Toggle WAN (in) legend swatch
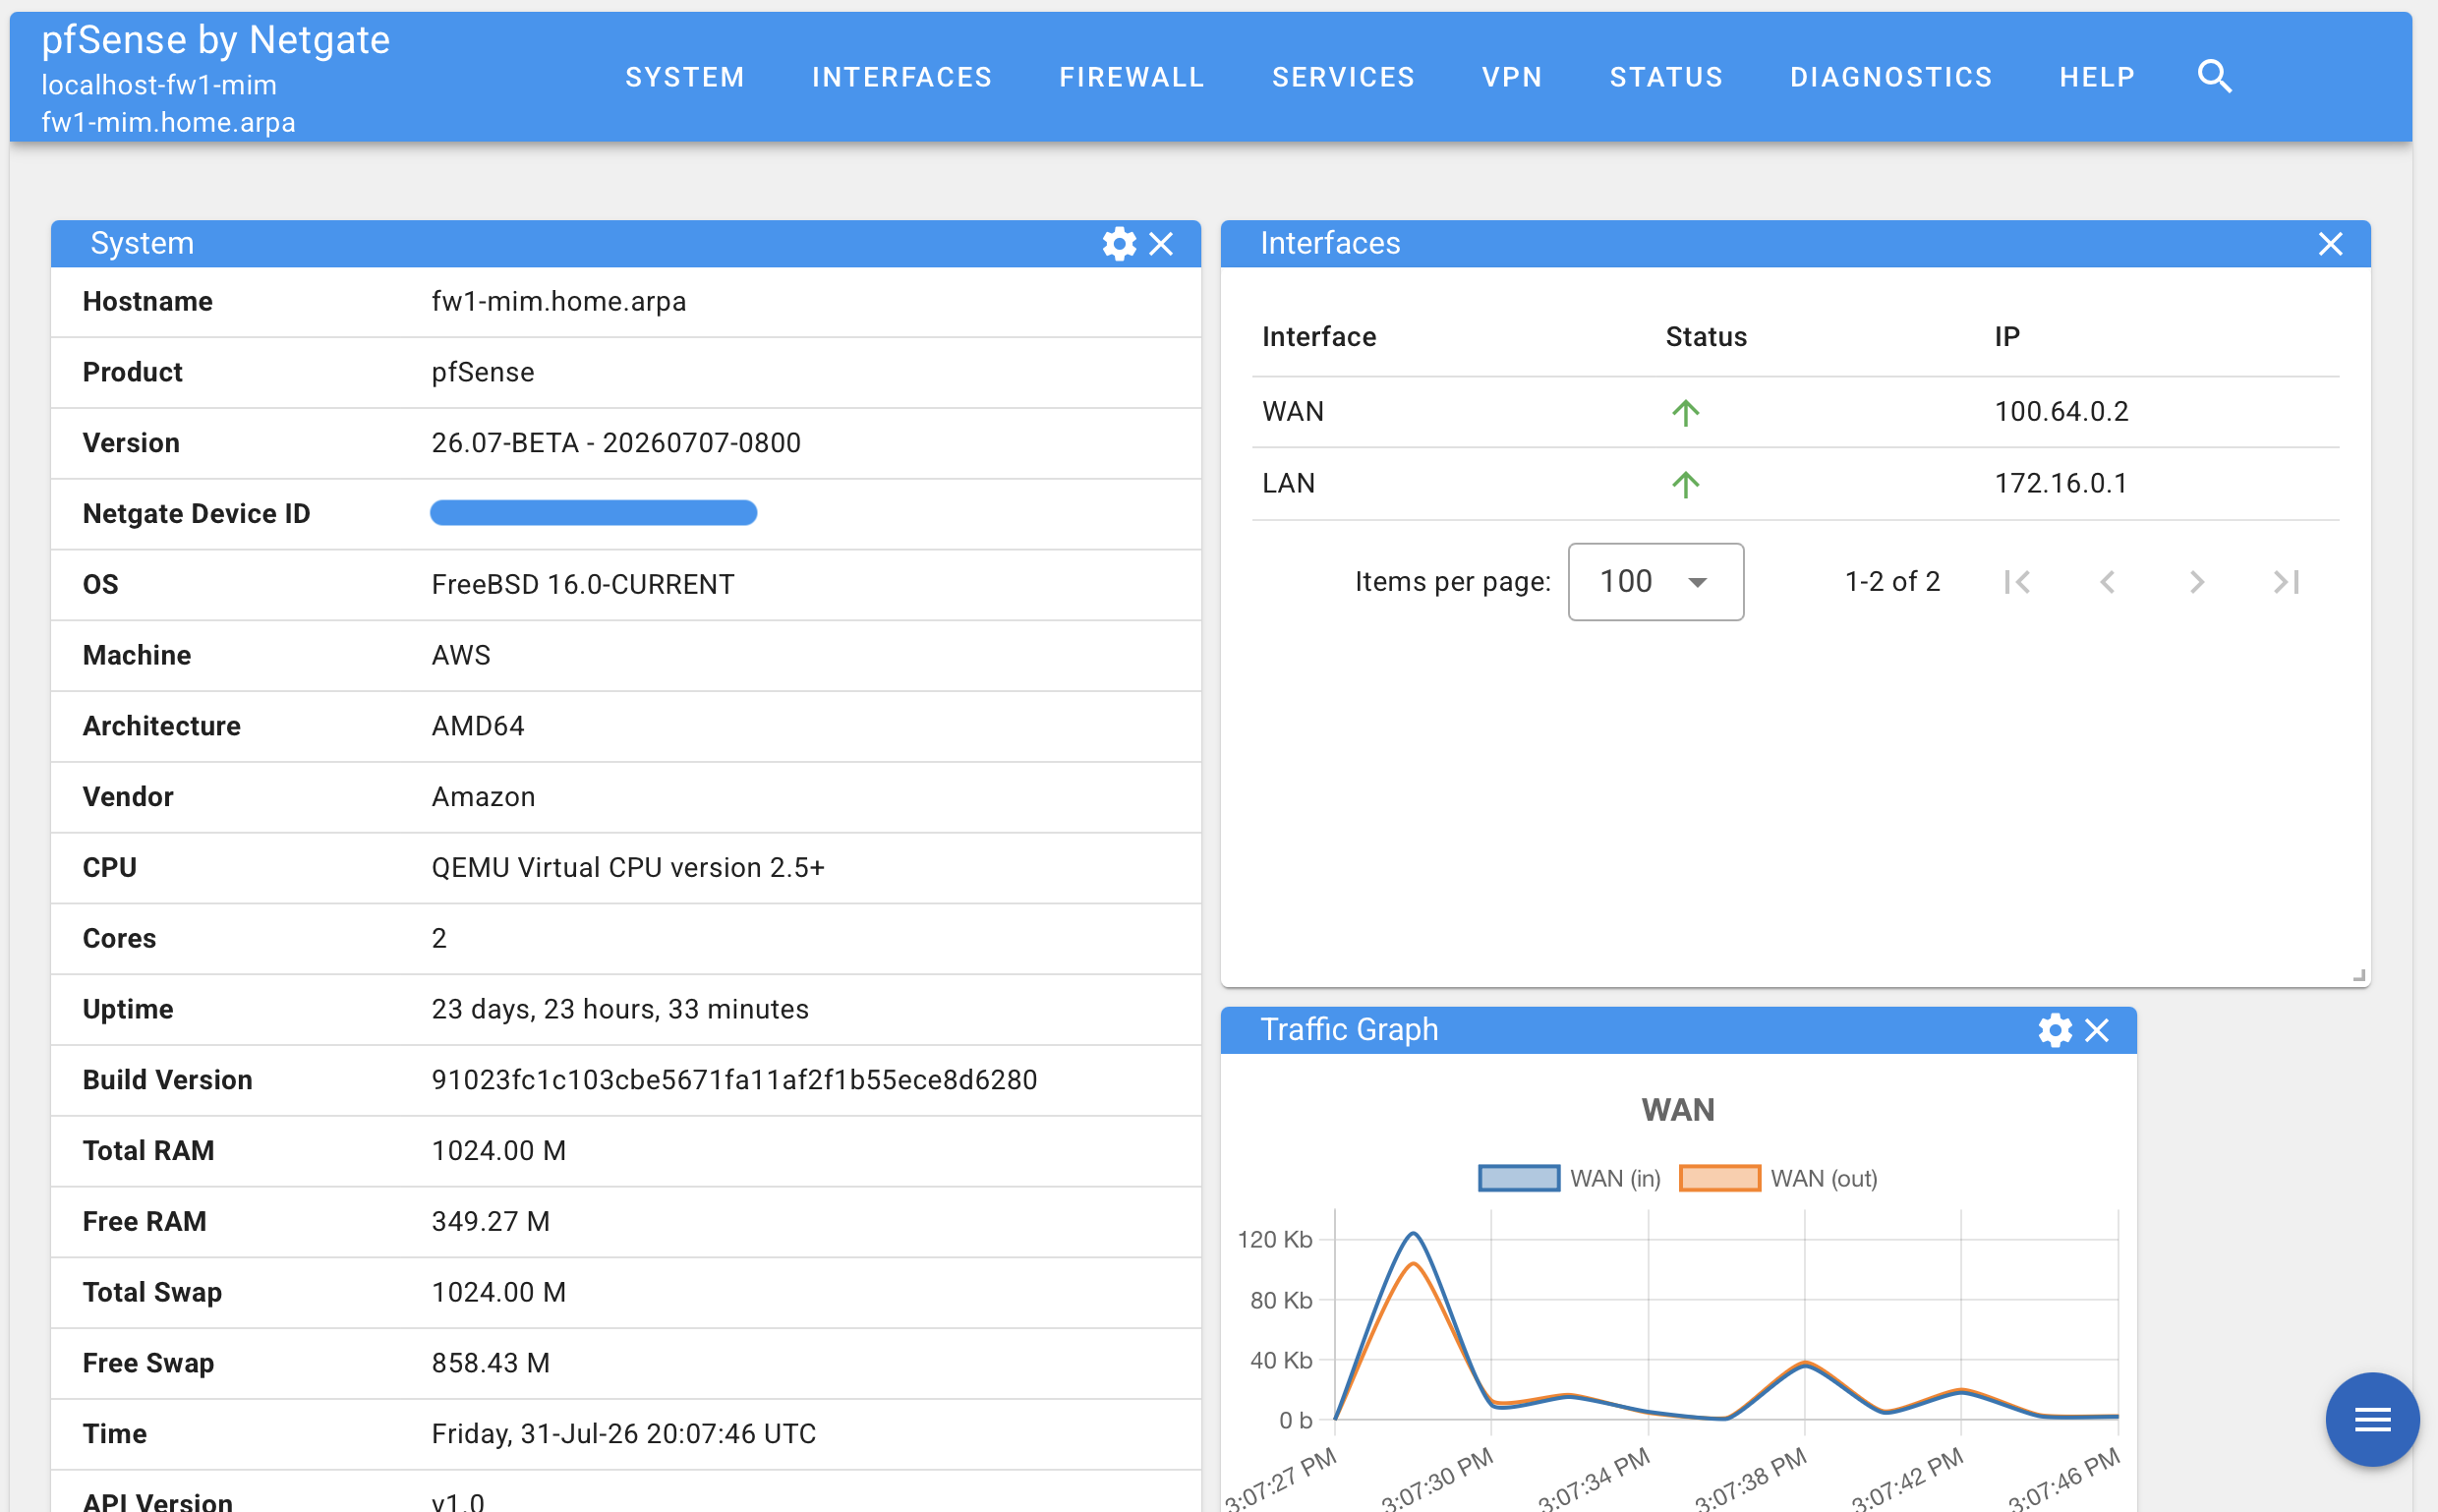This screenshot has width=2438, height=1512. click(1518, 1178)
